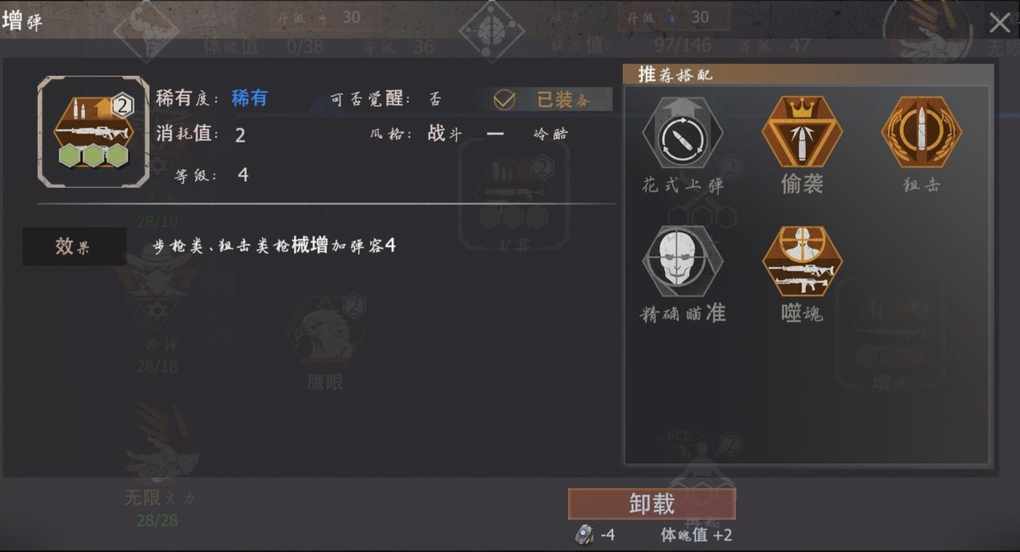This screenshot has height=552, width=1020.
Task: Click the level 2 badge on skill icon
Action: (x=122, y=105)
